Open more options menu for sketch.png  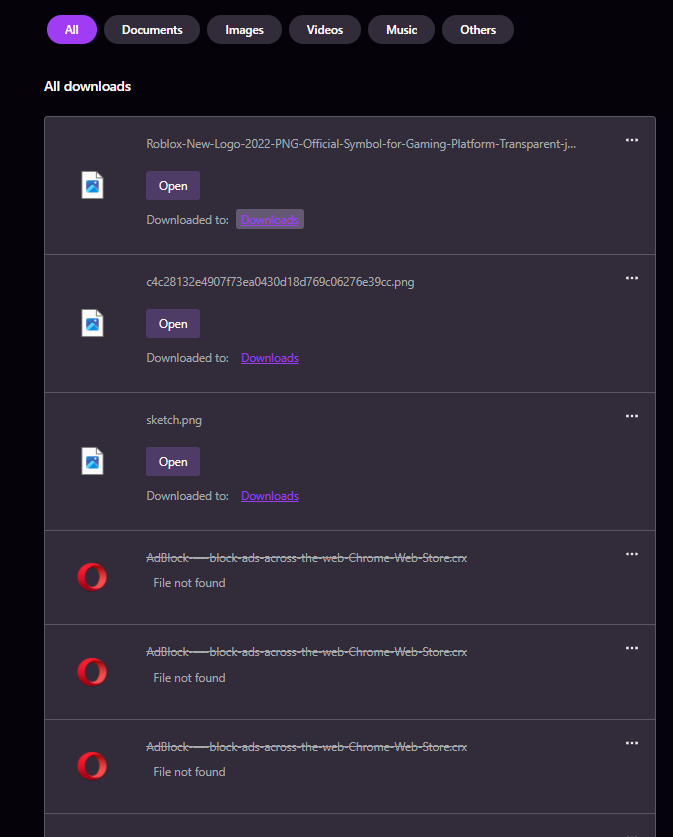[632, 416]
